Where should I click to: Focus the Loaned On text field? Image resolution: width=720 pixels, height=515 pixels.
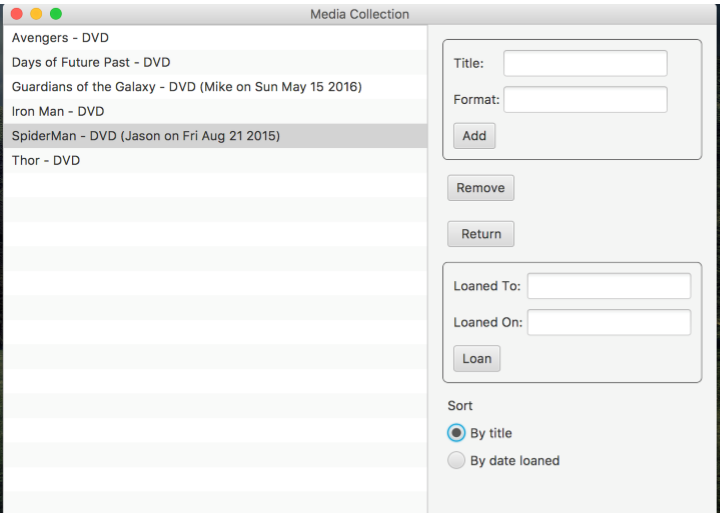pos(609,322)
